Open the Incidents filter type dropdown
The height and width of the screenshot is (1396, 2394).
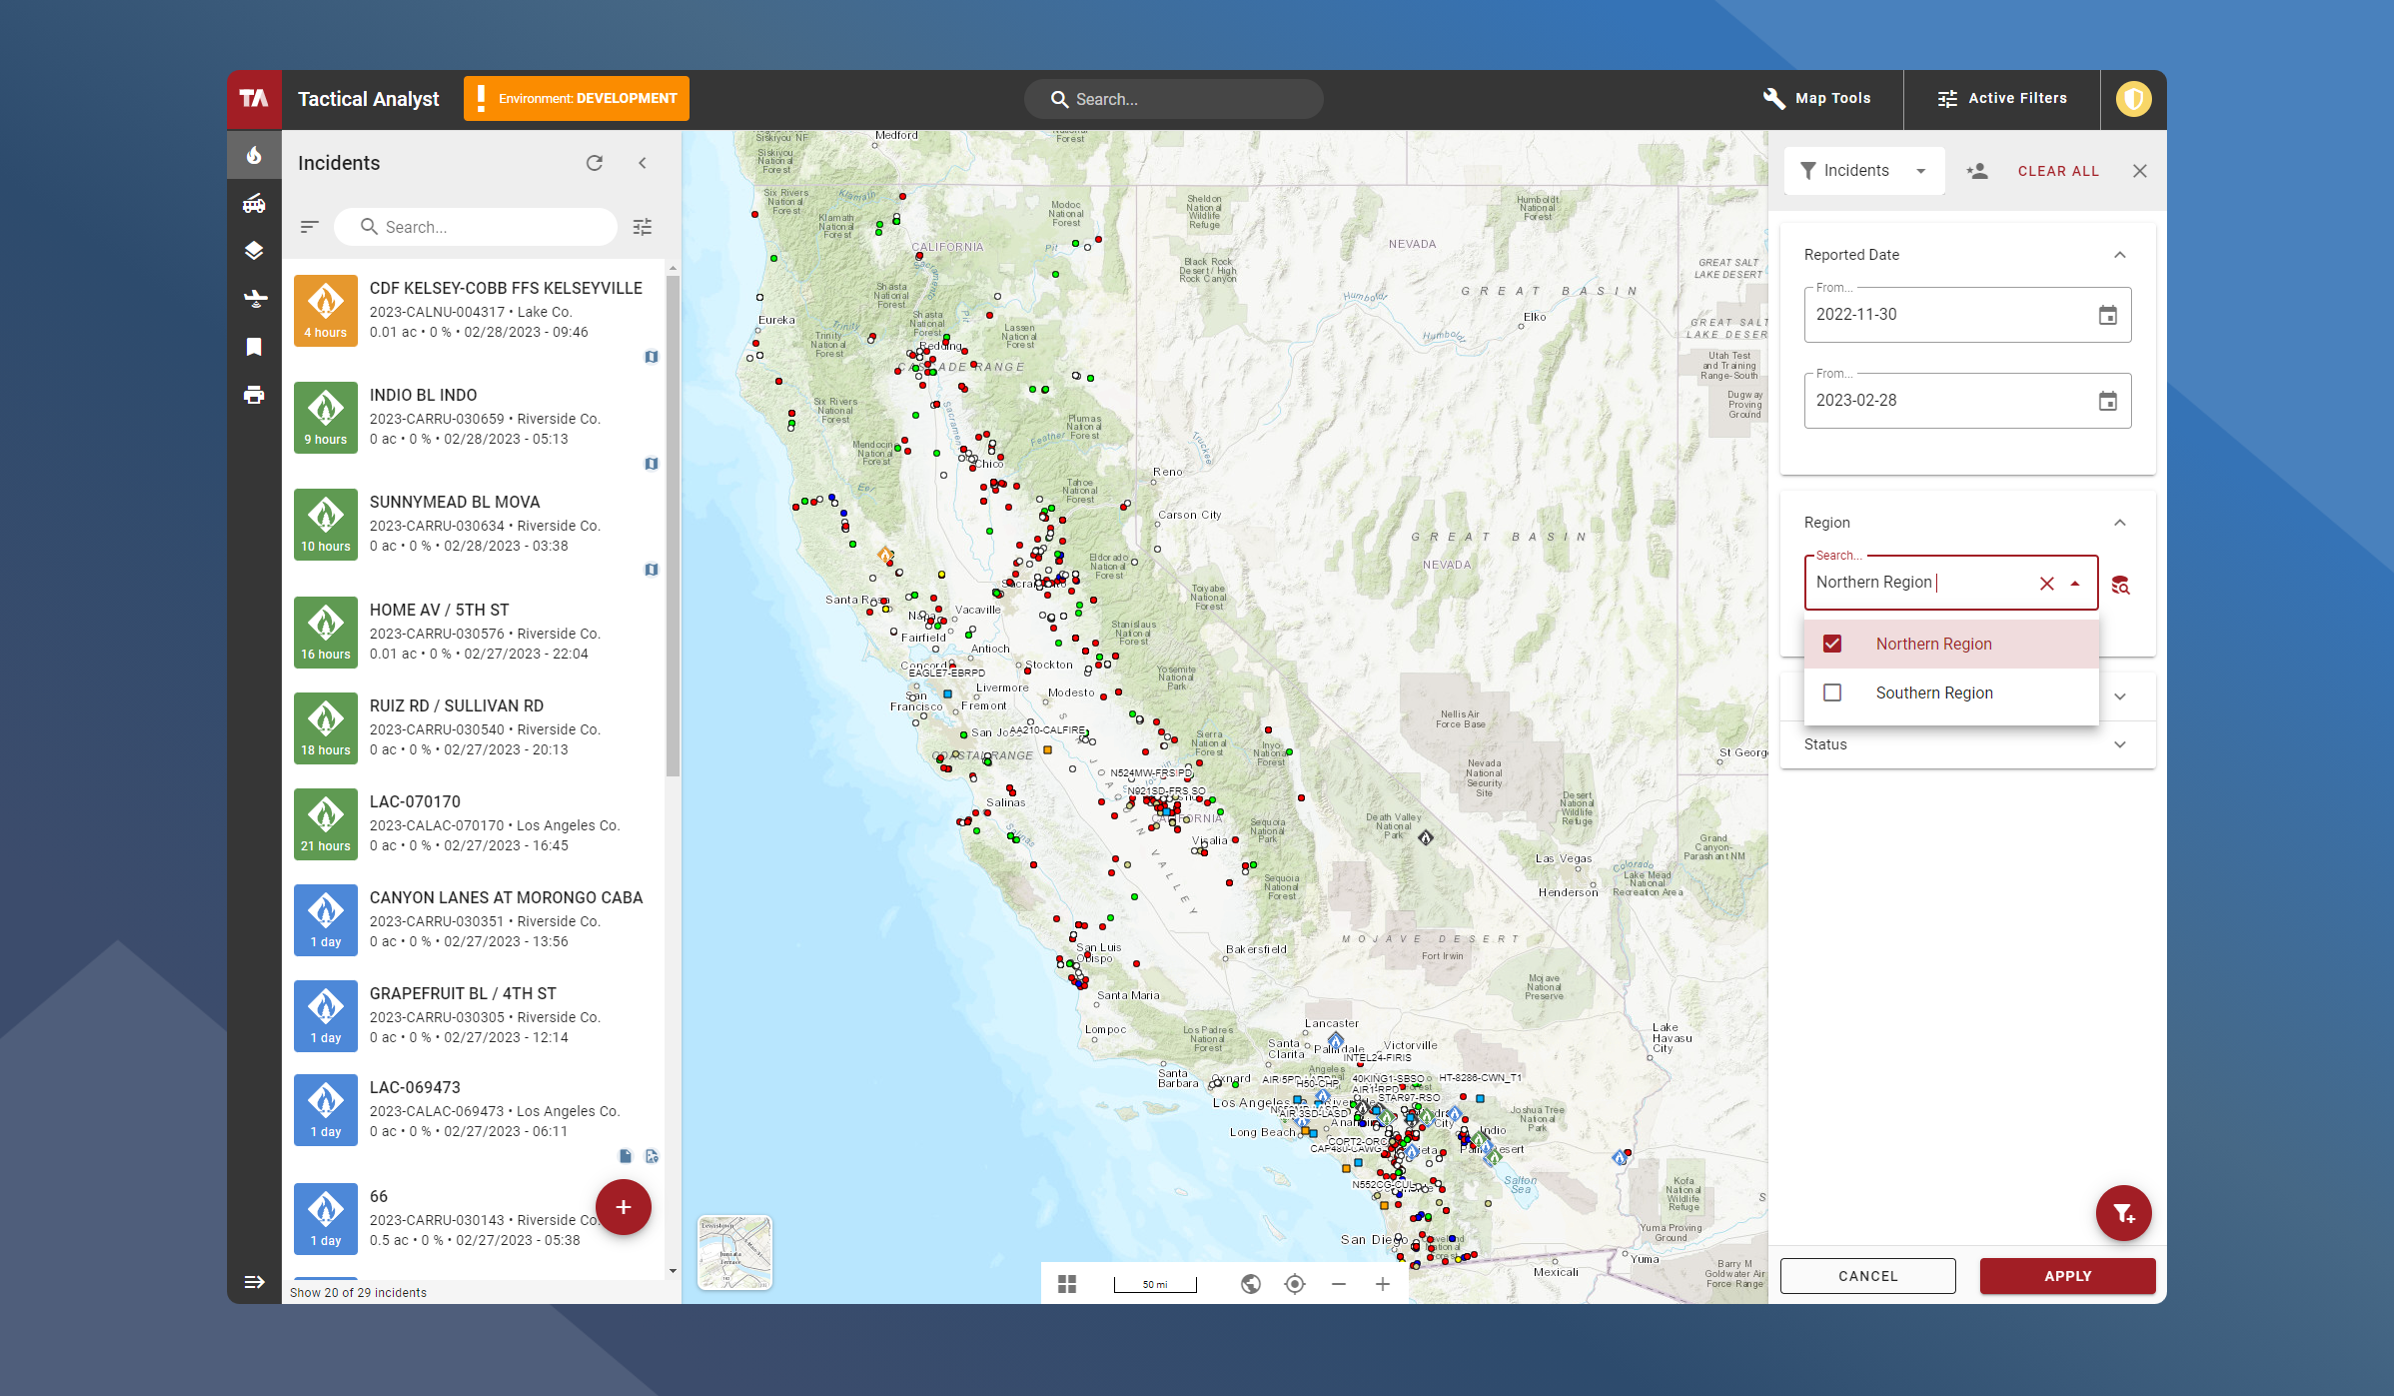tap(1863, 171)
